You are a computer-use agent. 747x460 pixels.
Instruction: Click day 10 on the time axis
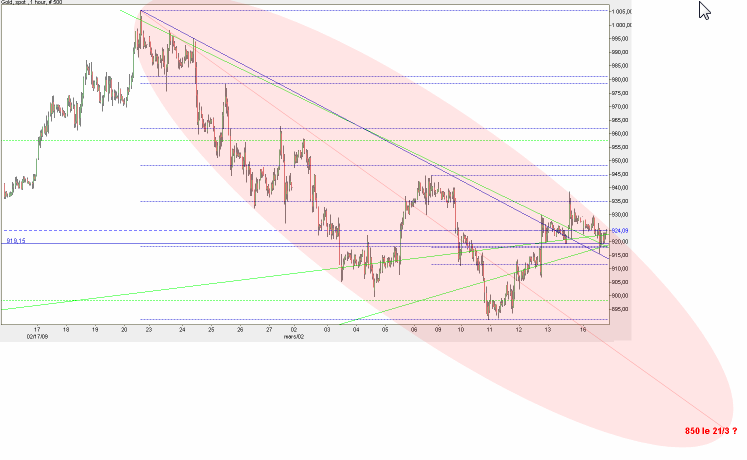click(x=461, y=329)
